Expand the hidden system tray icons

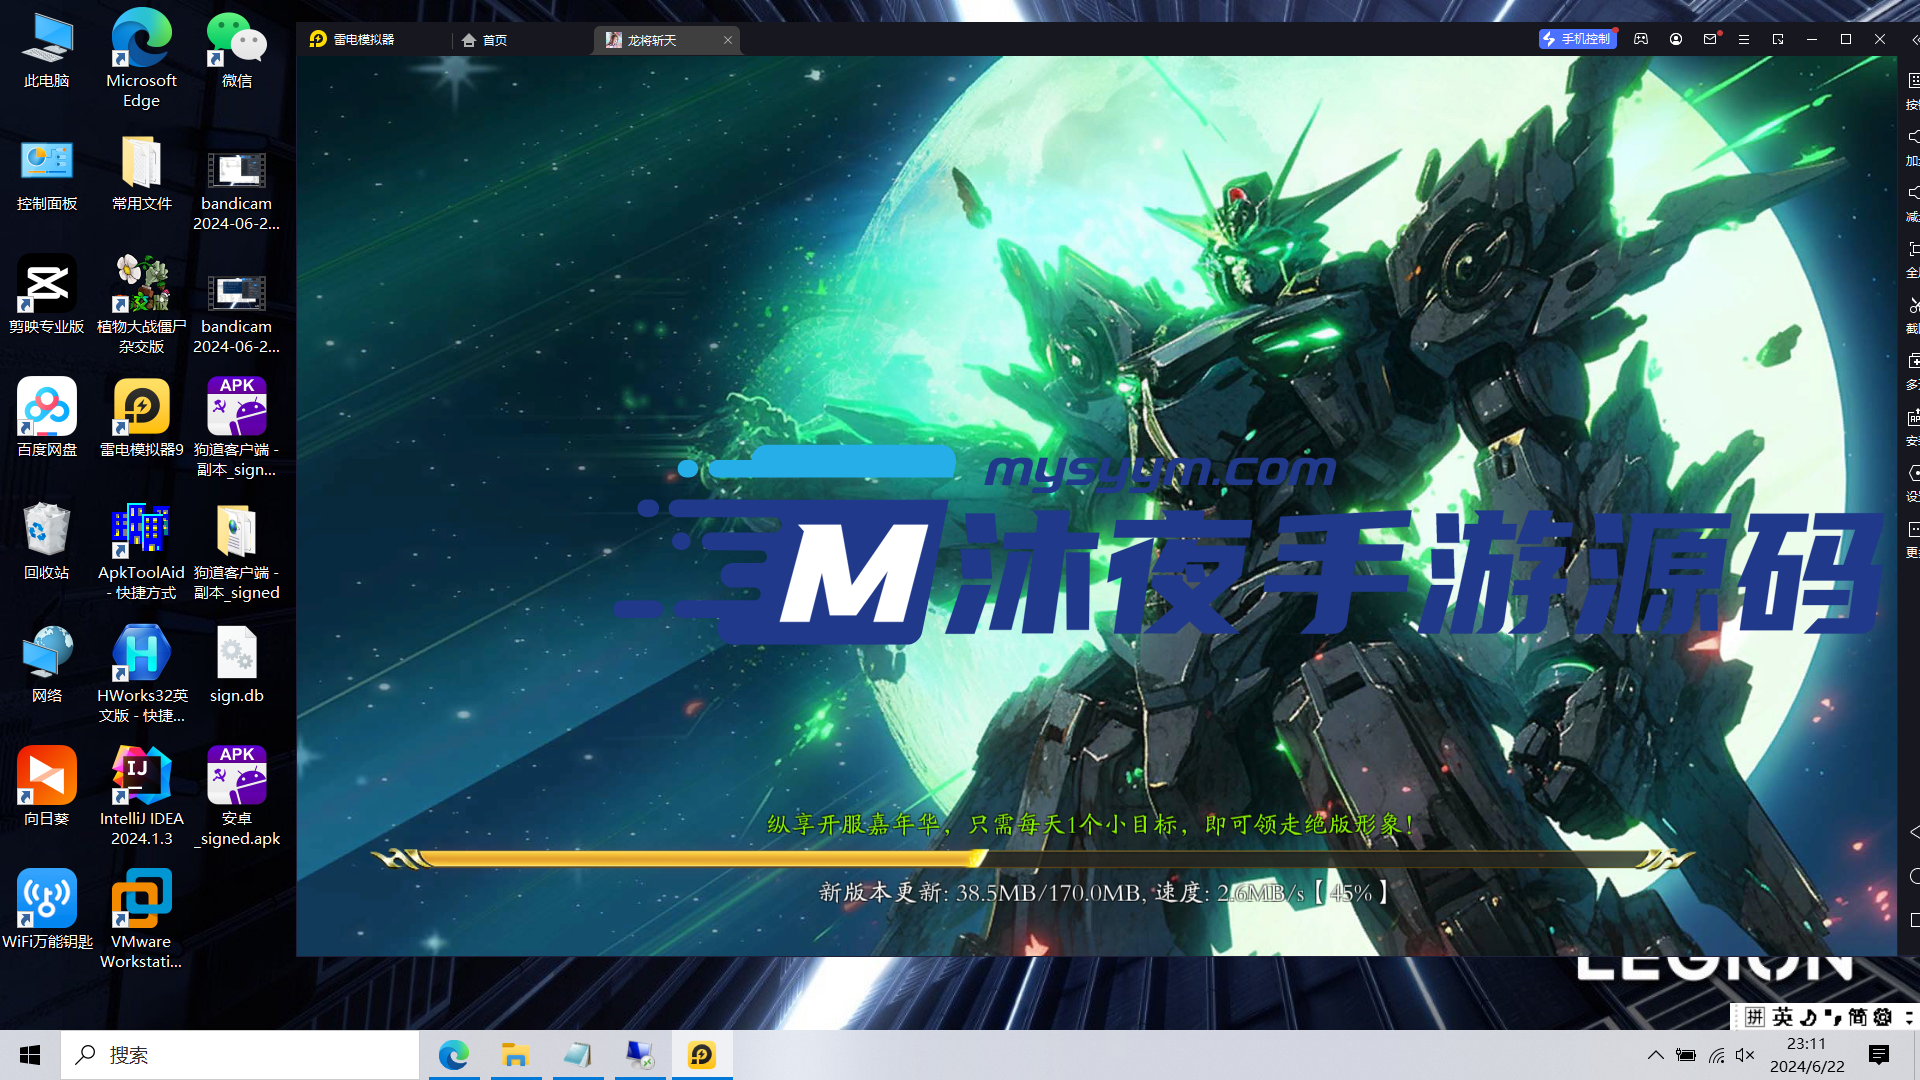(1656, 1055)
